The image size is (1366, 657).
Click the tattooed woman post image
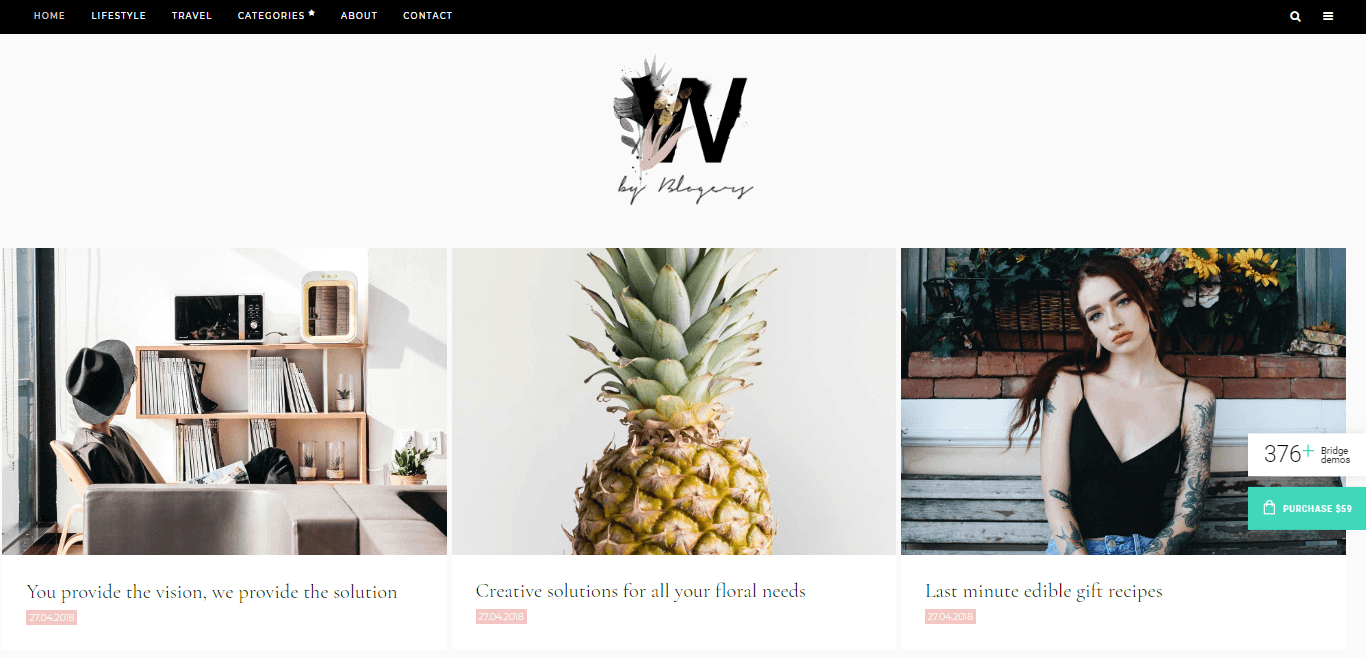(x=1123, y=401)
